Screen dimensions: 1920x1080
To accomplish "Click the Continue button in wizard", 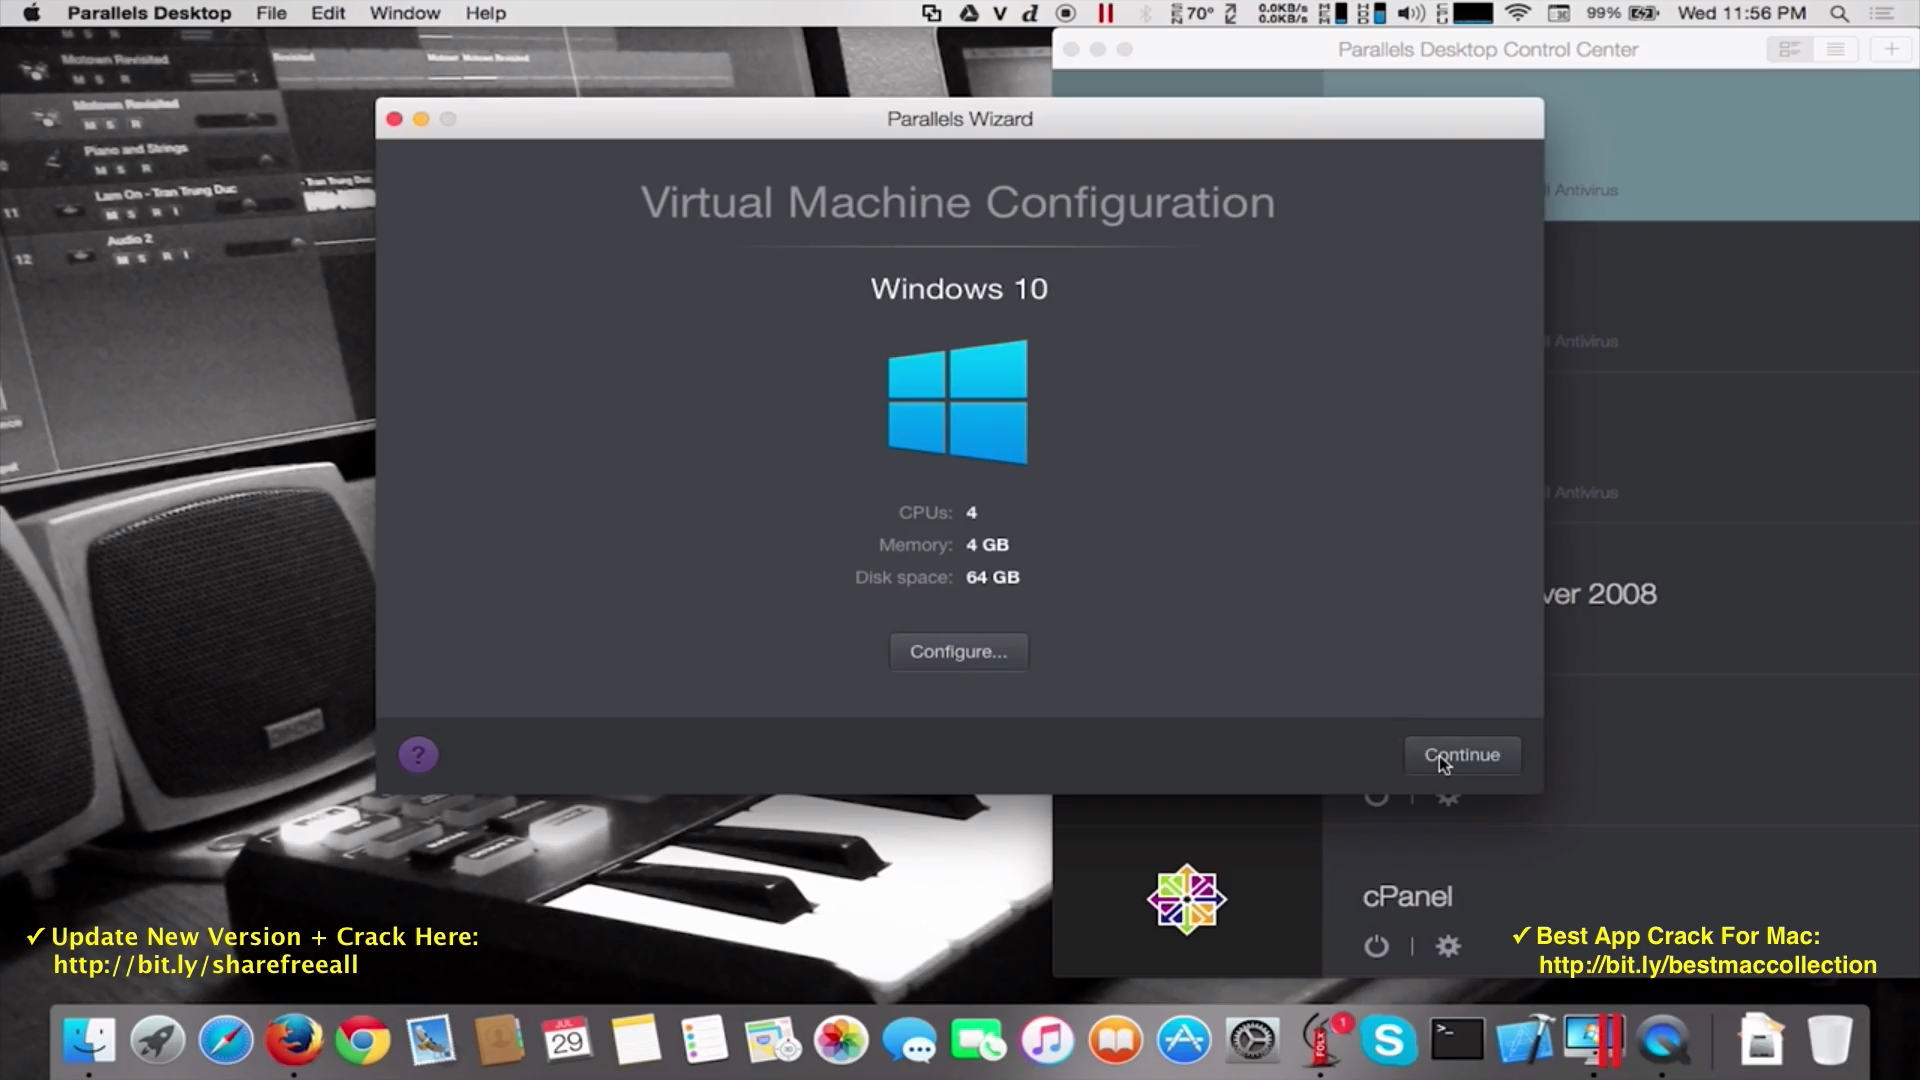I will click(1461, 755).
